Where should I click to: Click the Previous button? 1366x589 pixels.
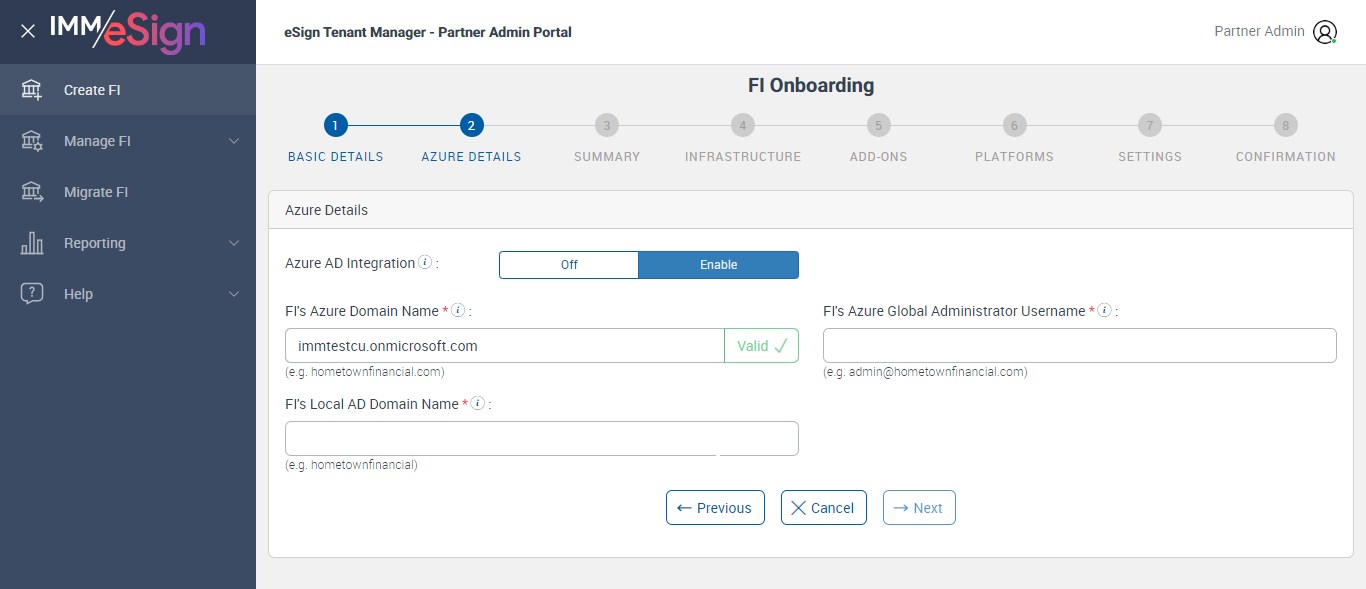715,508
